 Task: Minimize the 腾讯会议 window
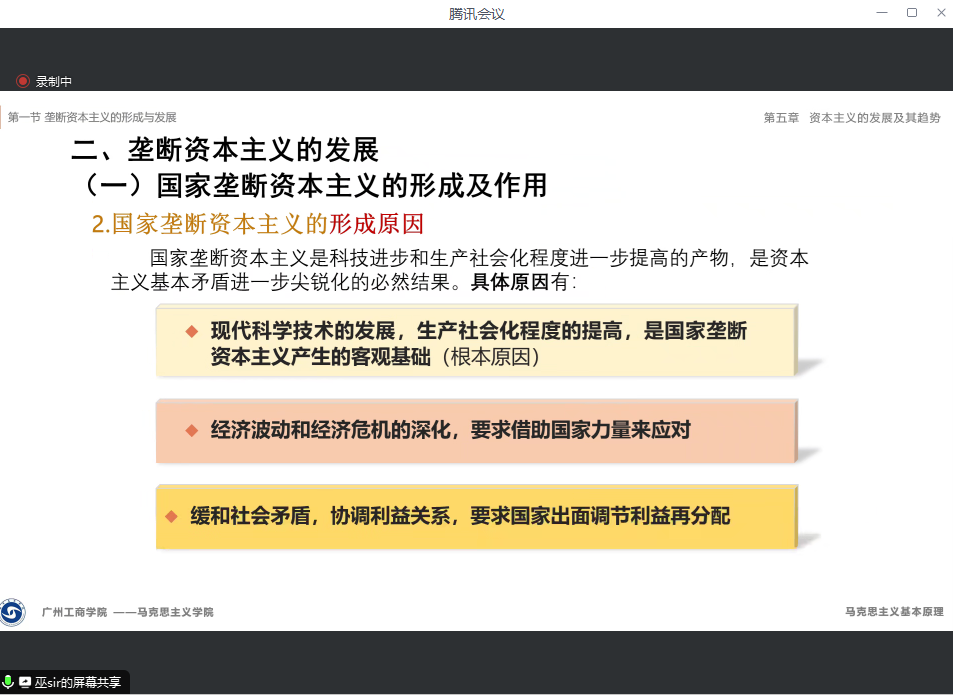(x=880, y=13)
